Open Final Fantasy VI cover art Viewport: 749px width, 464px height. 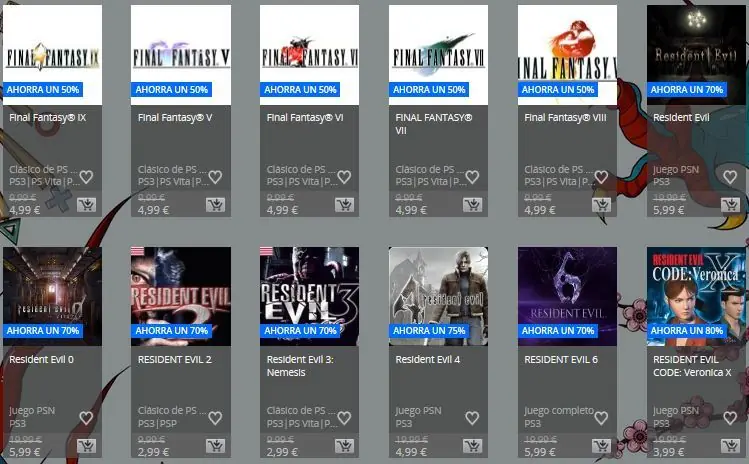point(310,55)
